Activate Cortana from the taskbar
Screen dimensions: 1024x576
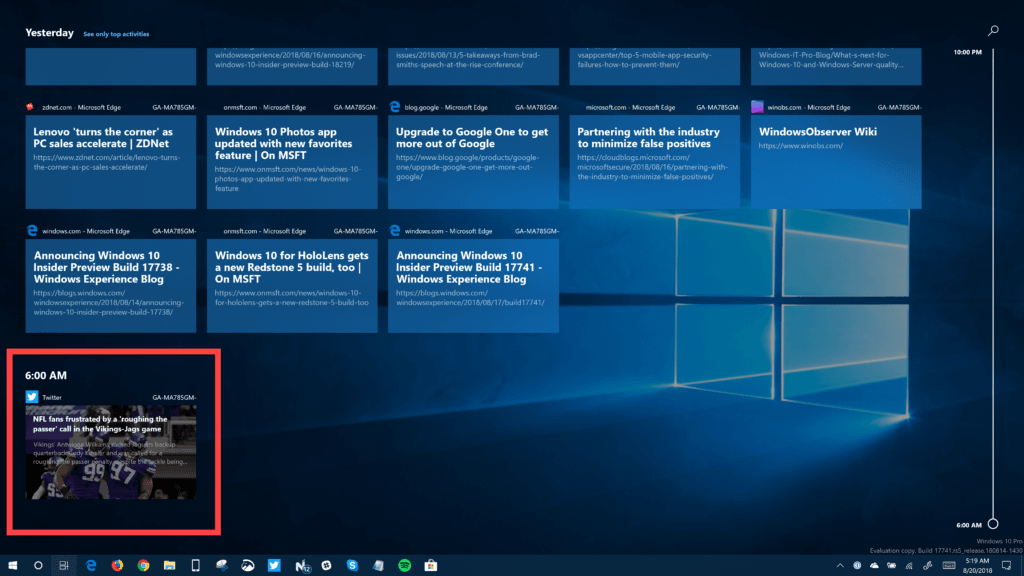[37, 565]
